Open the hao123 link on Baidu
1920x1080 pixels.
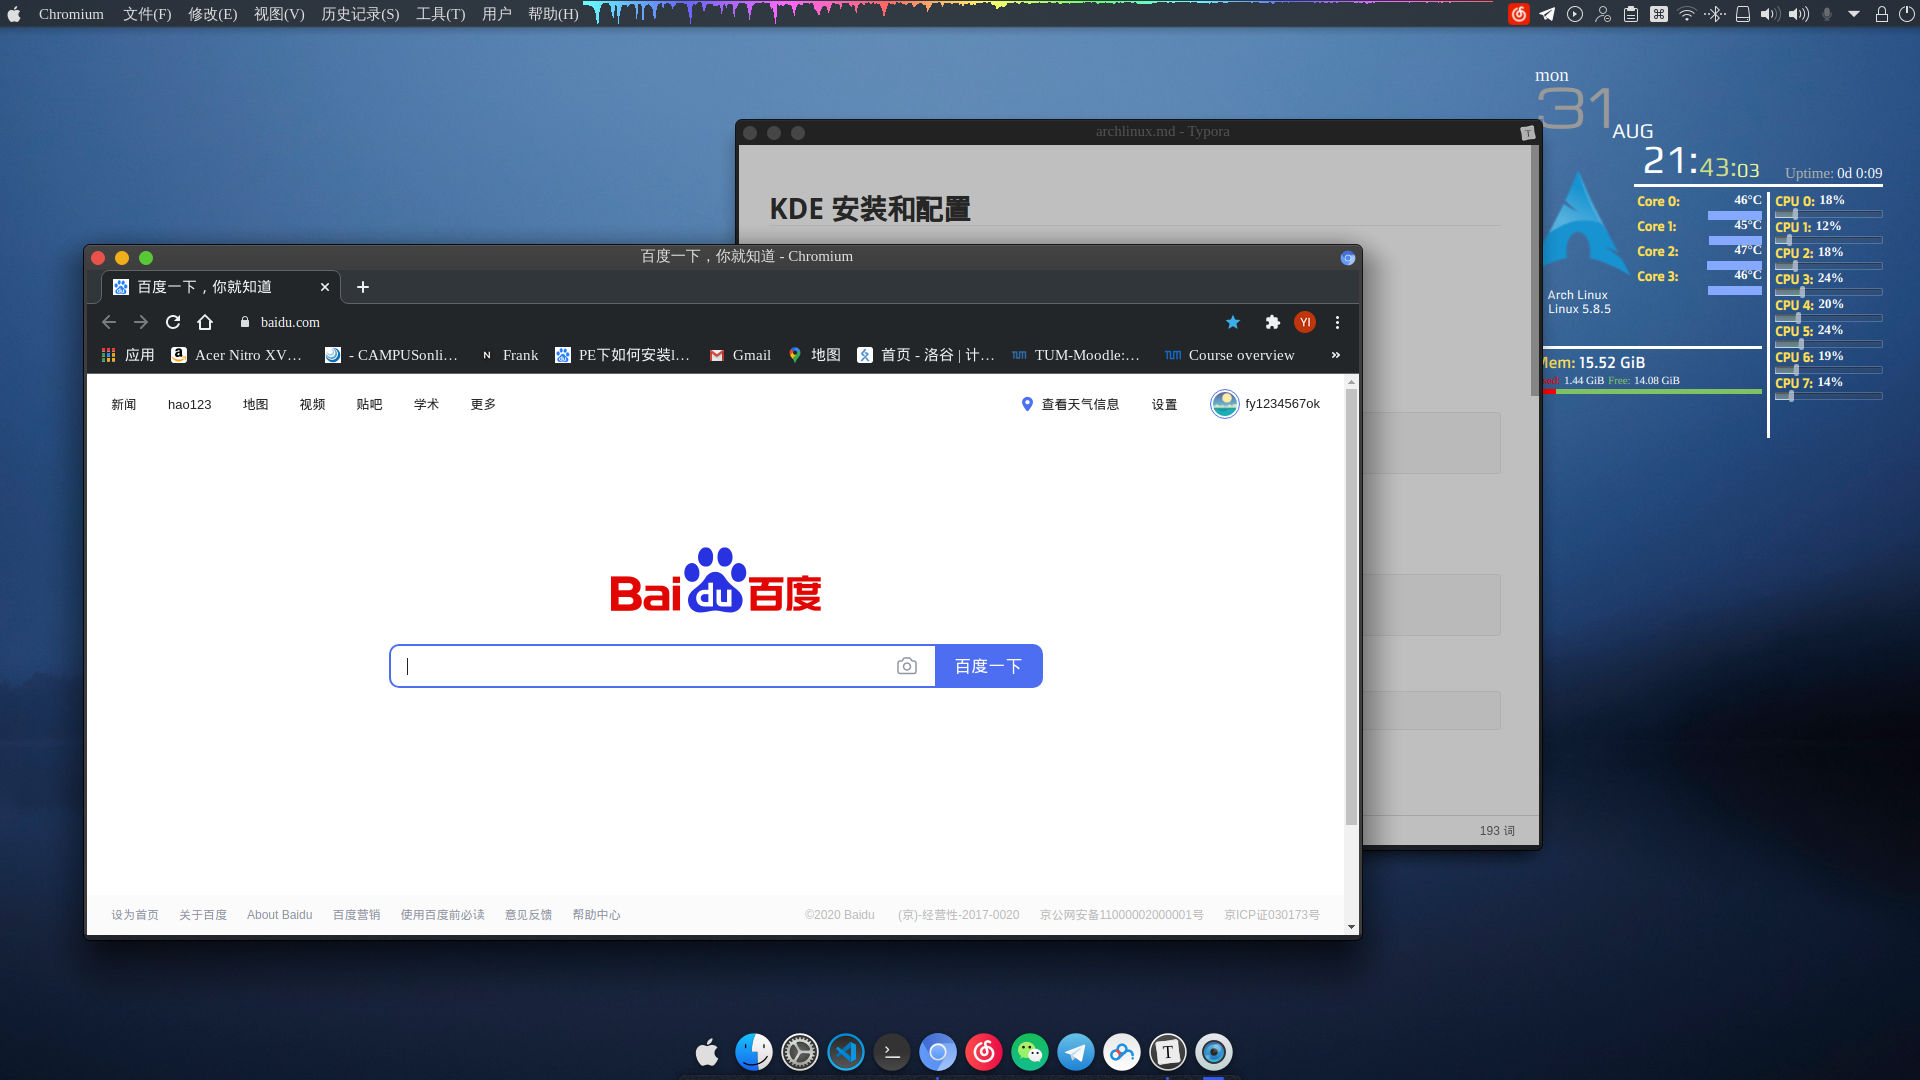pos(190,404)
